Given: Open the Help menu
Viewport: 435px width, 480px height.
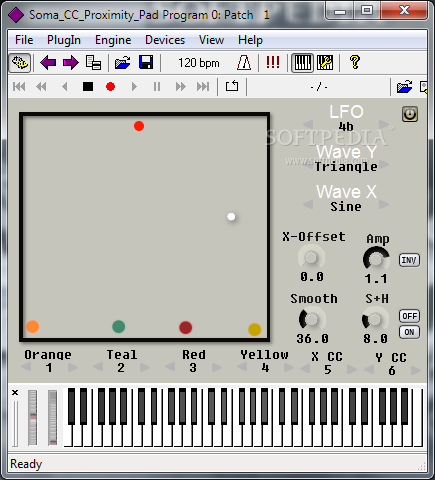Looking at the screenshot, I should click(250, 40).
